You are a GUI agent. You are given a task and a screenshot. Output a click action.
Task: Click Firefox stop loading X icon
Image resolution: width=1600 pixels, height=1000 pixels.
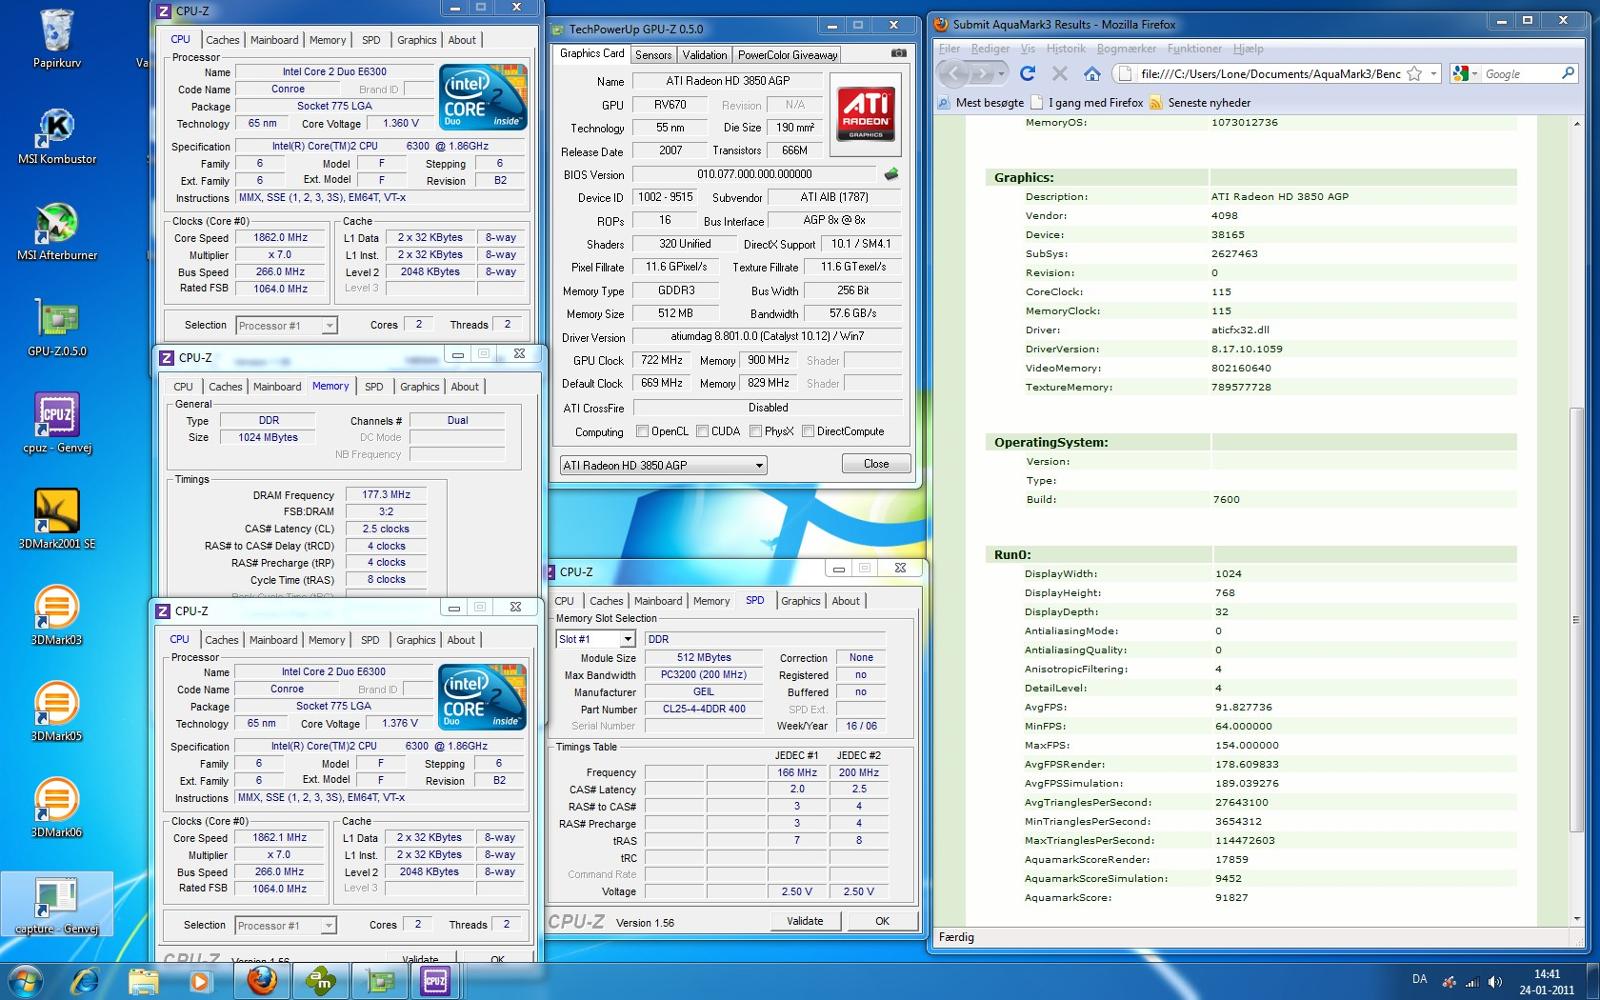coord(1060,73)
